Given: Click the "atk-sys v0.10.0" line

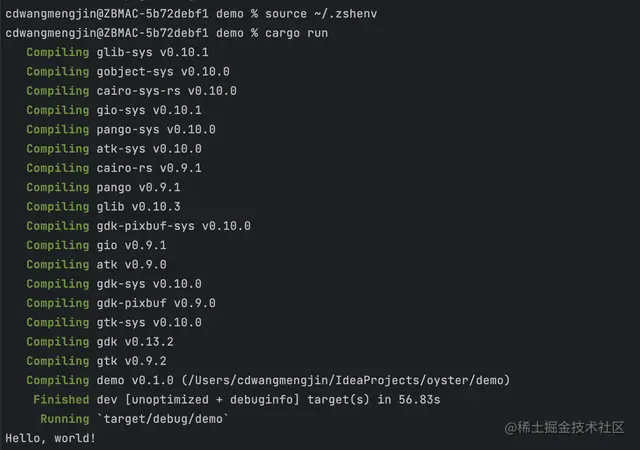Looking at the screenshot, I should pos(148,148).
